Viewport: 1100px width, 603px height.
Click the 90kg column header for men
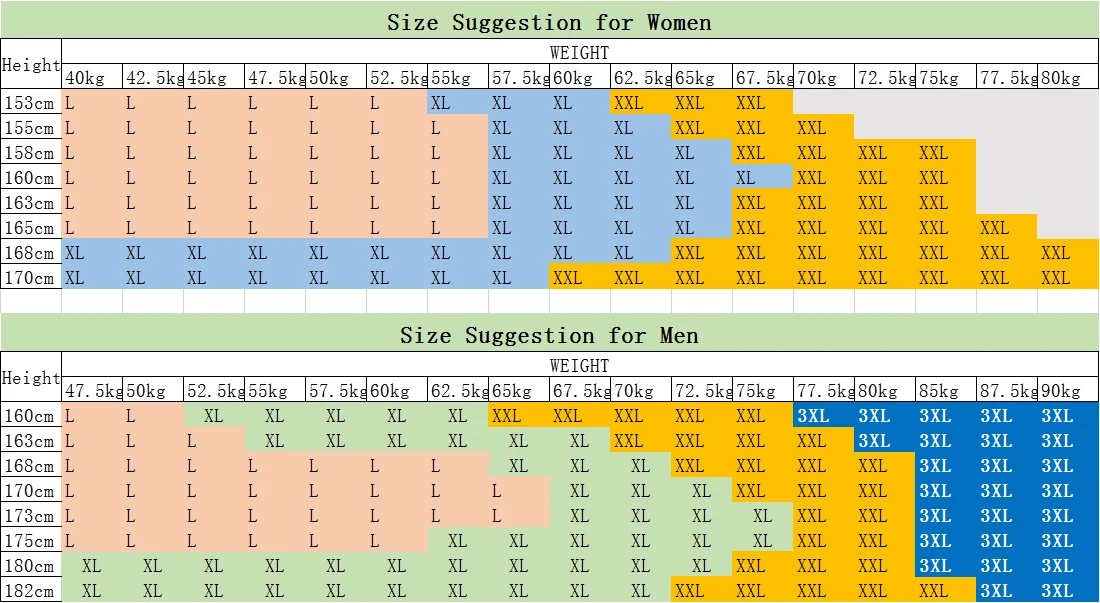click(x=1062, y=391)
